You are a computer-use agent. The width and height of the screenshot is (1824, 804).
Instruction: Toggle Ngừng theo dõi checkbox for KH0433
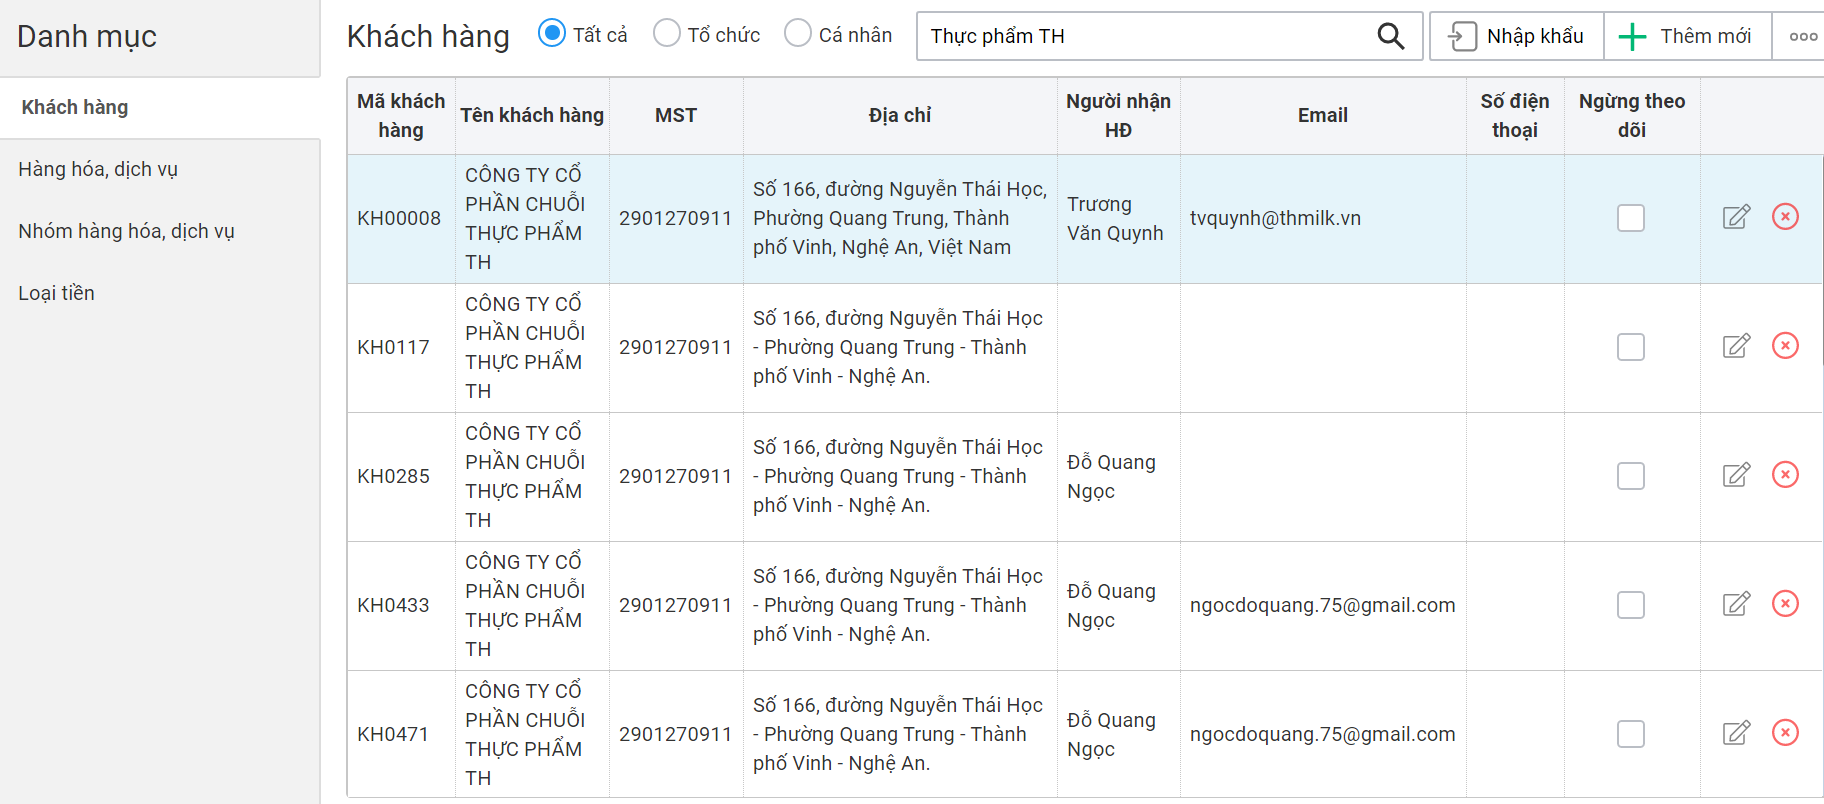coord(1631,605)
